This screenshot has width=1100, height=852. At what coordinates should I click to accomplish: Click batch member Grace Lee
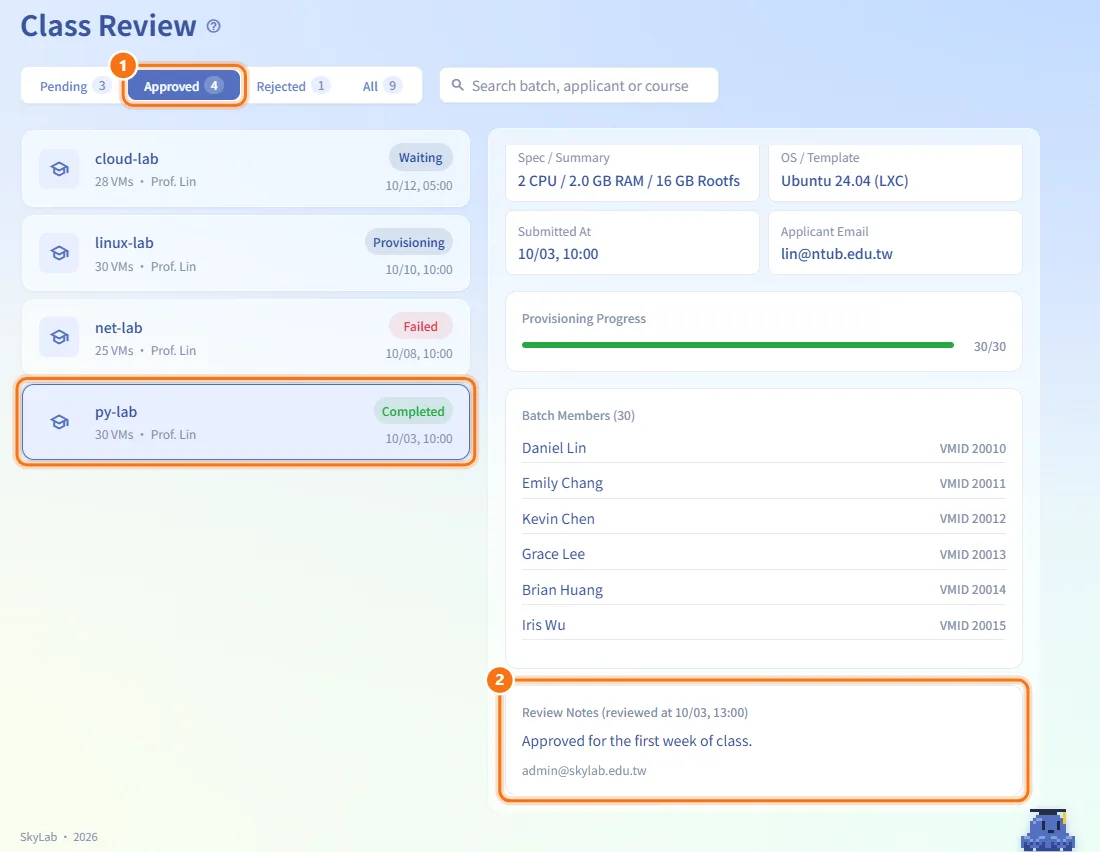[554, 554]
